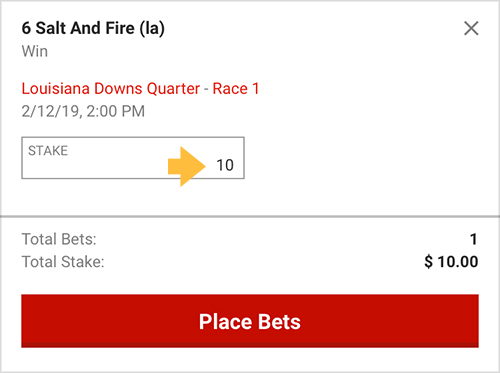Viewport: 500px width, 373px height.
Task: Click the Total Bets label
Action: [x=59, y=239]
